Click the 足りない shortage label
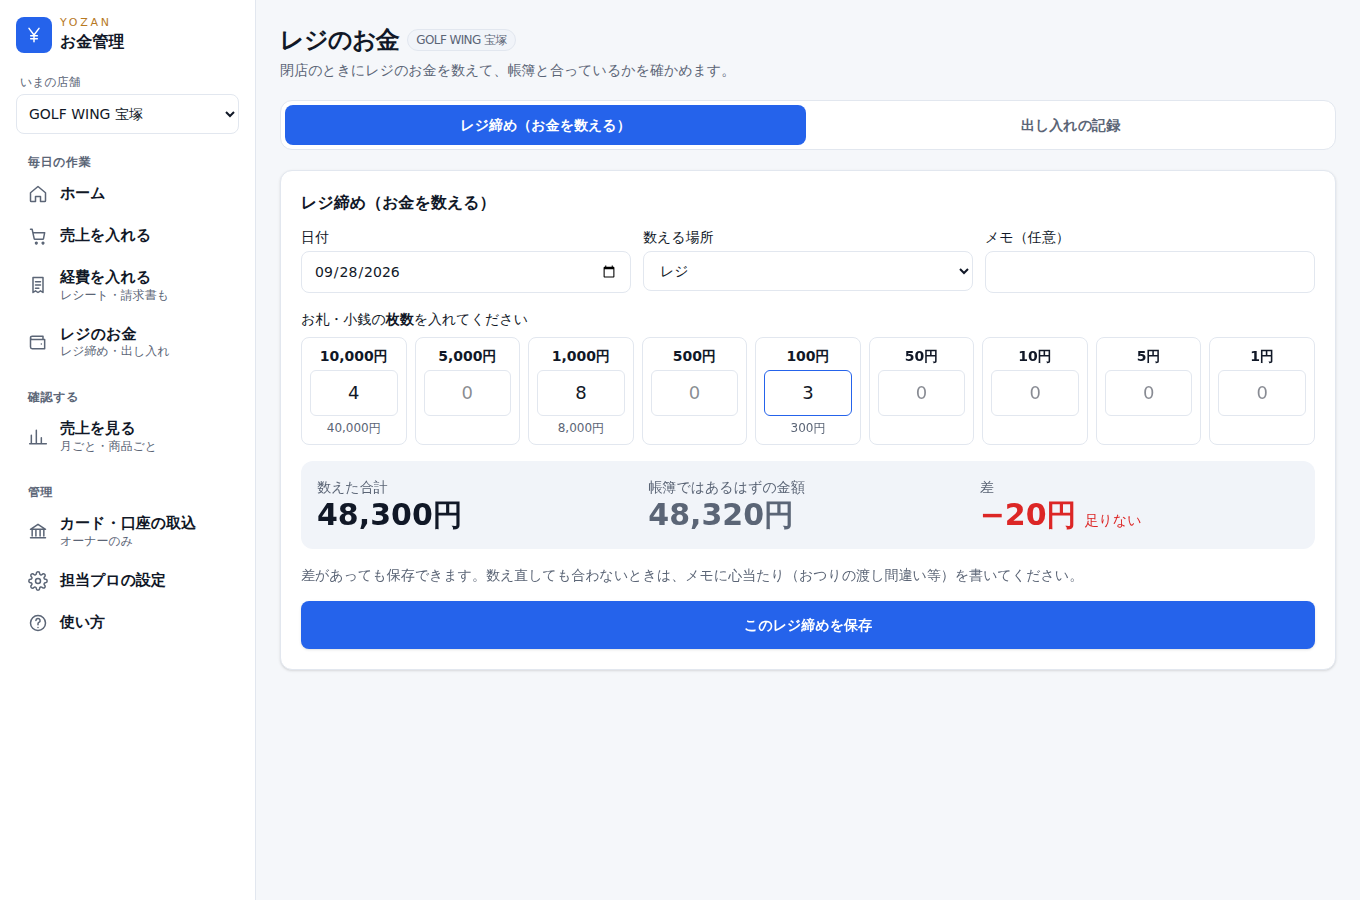The height and width of the screenshot is (900, 1360). (x=1113, y=521)
